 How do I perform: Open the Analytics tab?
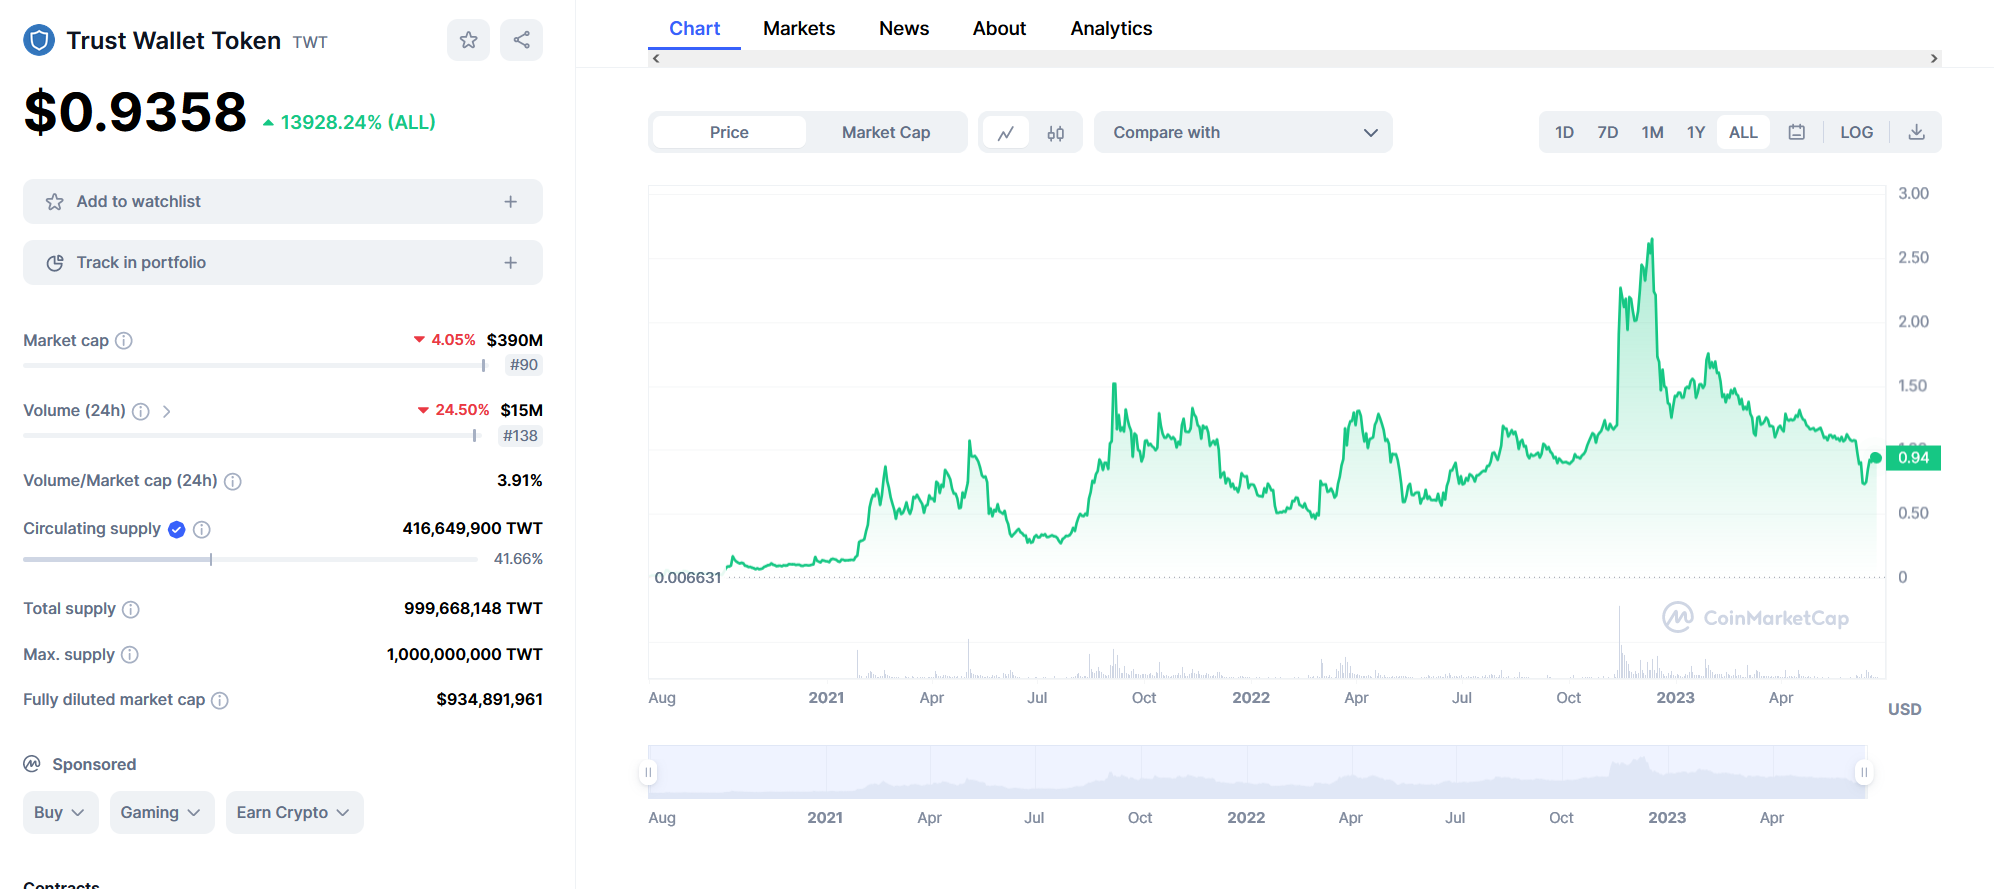1111,28
